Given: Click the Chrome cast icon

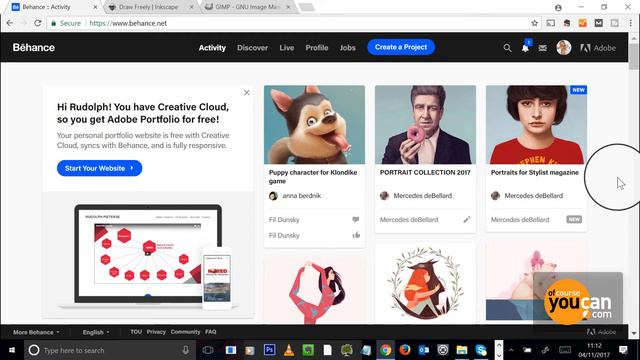Looking at the screenshot, I should point(551,23).
